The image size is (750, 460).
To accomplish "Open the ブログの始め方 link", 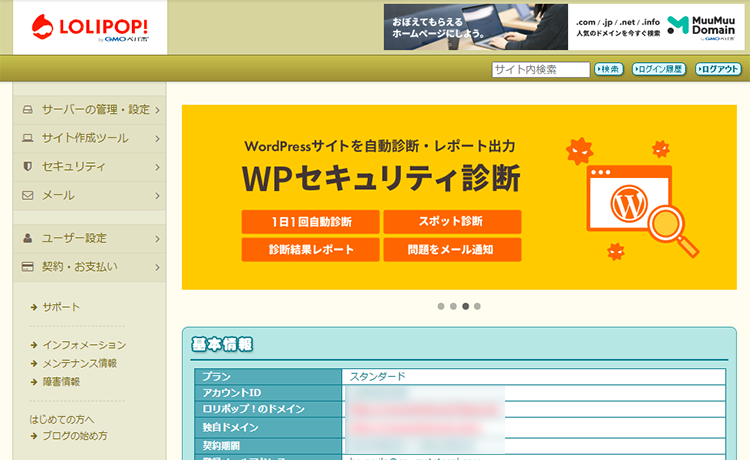I will click(75, 436).
